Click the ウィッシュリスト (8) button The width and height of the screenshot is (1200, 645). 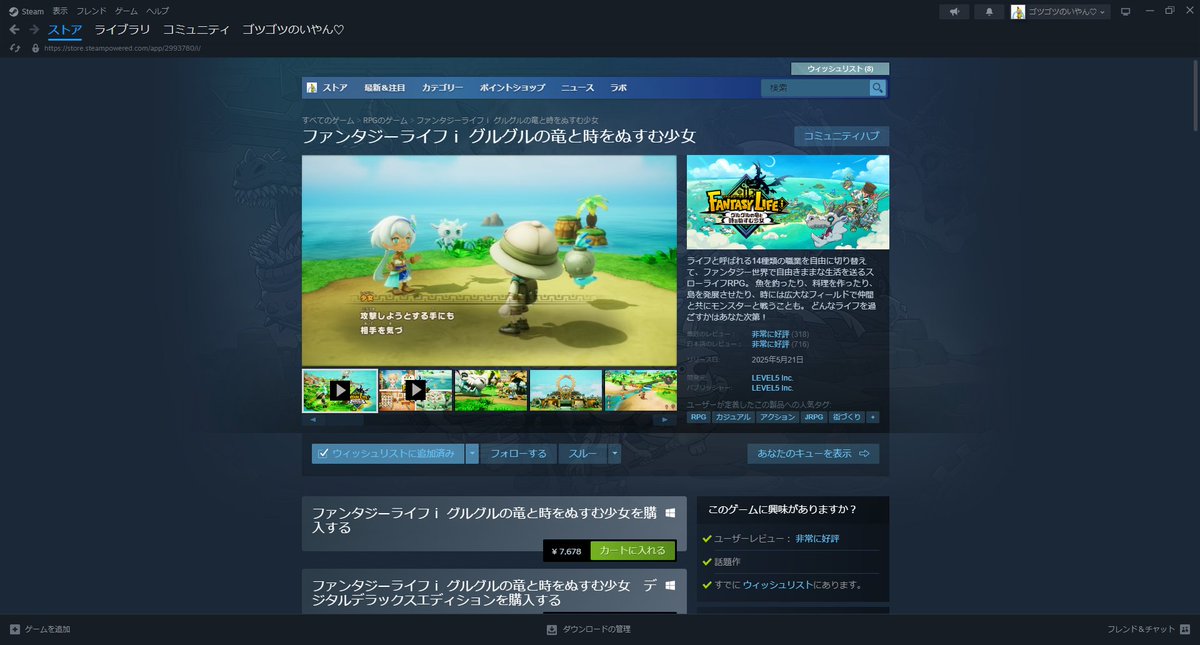[840, 69]
